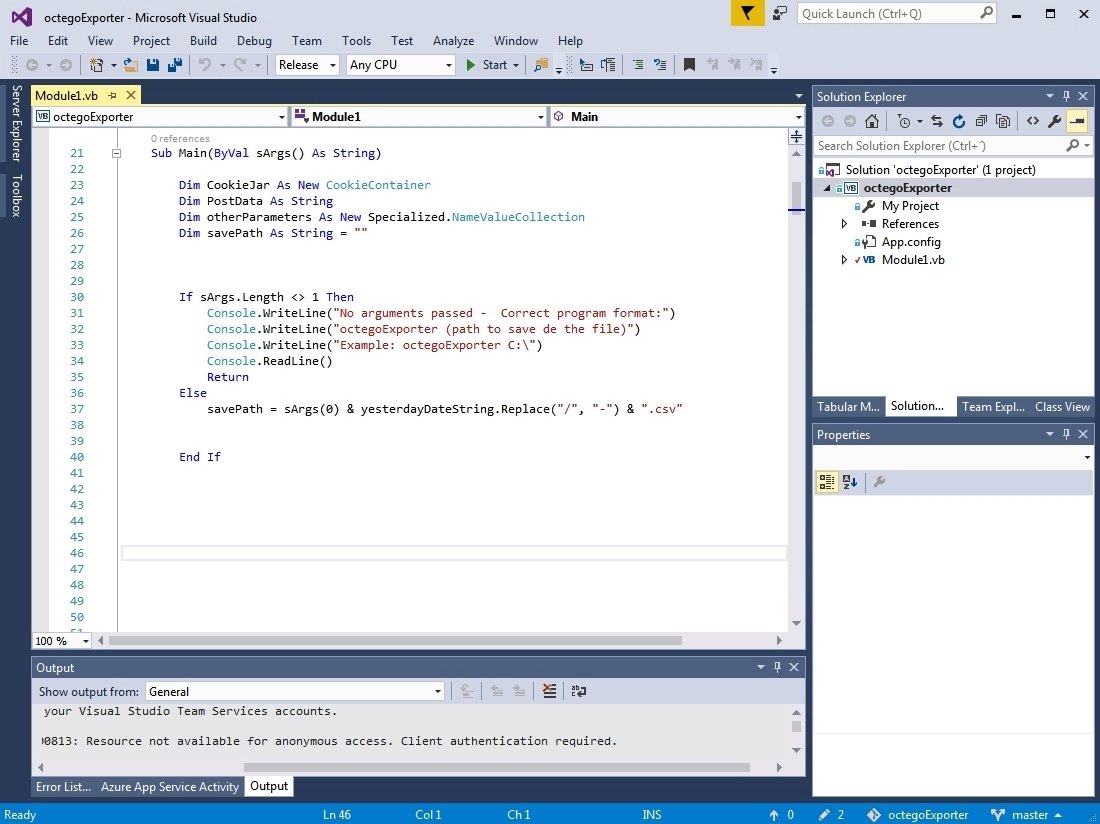
Task: Click the unpushed commits indicator in status bar
Action: (782, 815)
